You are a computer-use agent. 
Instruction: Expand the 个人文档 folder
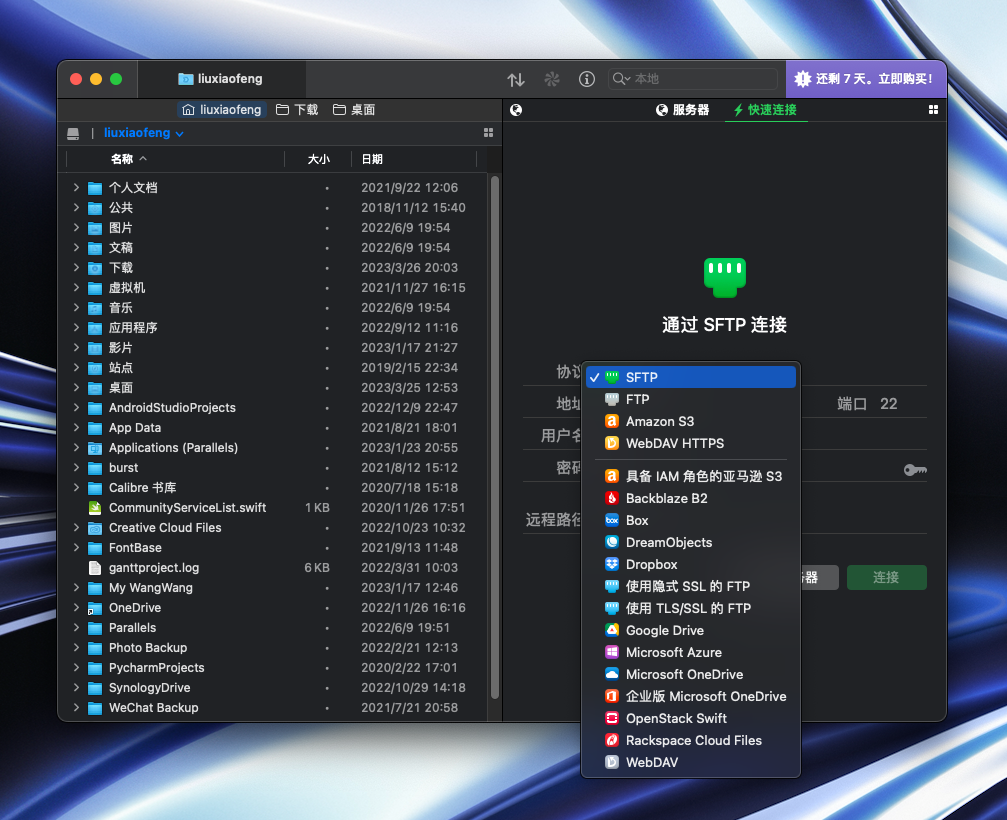coord(76,188)
